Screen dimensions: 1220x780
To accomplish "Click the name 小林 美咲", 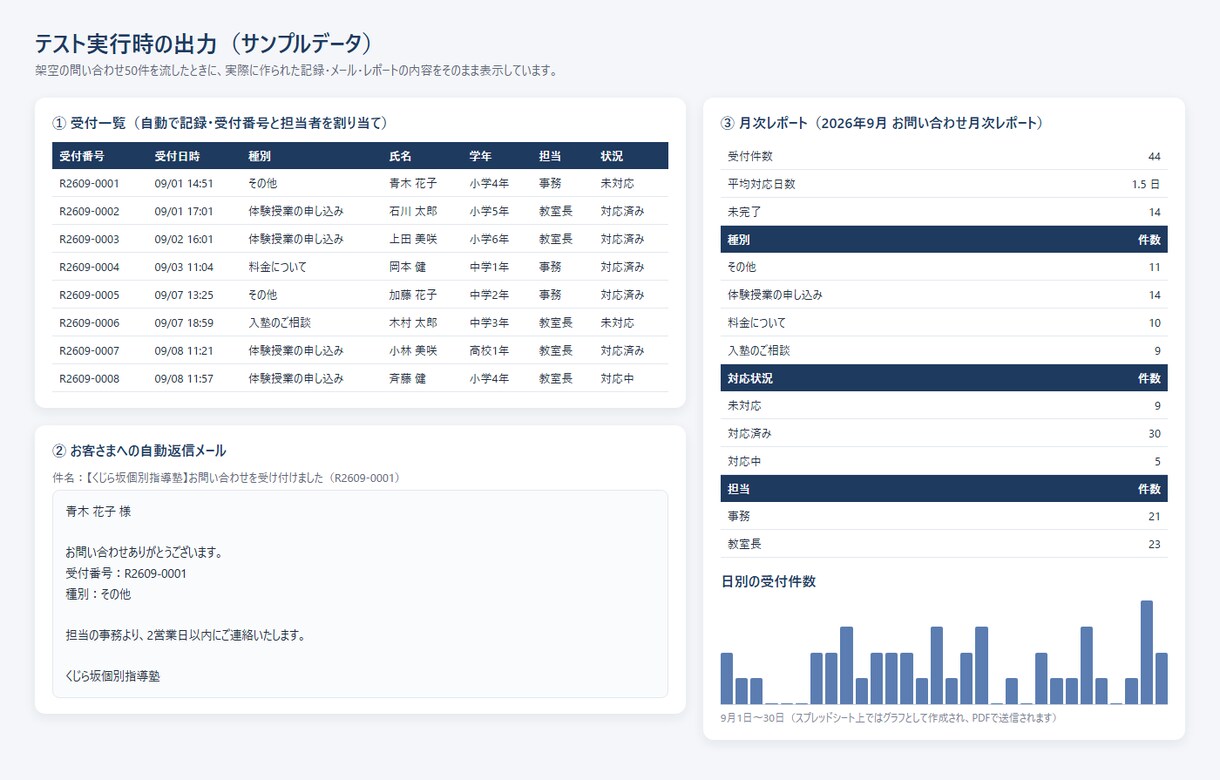I will coord(413,351).
